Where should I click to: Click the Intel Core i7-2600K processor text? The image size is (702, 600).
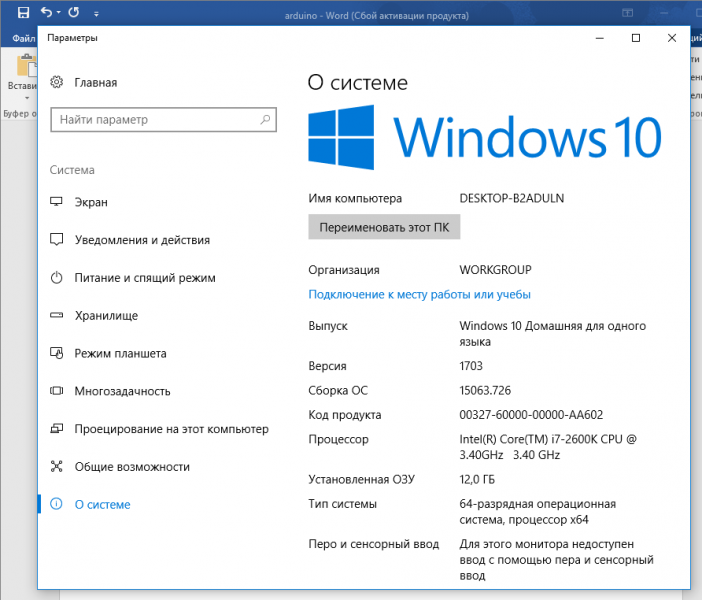(548, 447)
